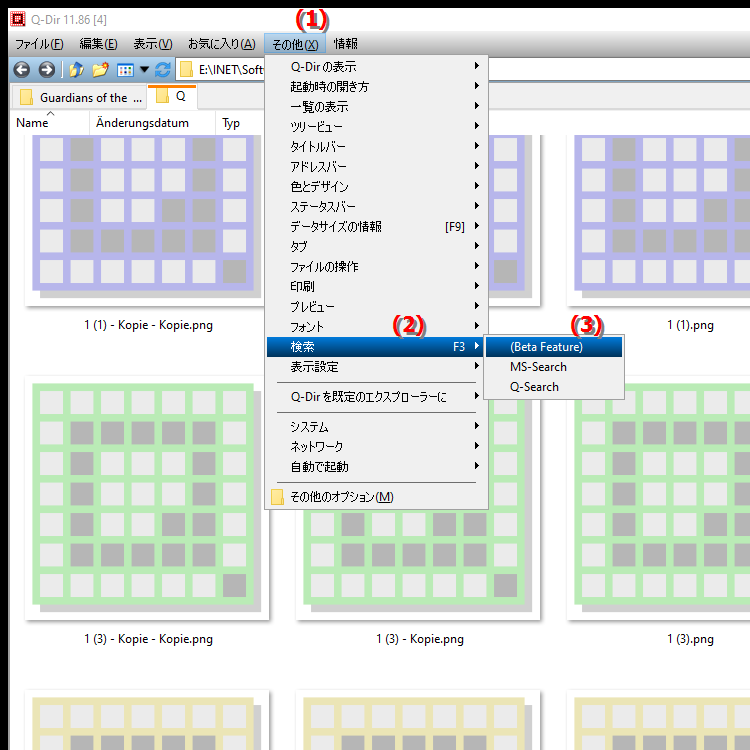This screenshot has height=750, width=750.
Task: Choose (Beta Feature) search option
Action: point(554,347)
